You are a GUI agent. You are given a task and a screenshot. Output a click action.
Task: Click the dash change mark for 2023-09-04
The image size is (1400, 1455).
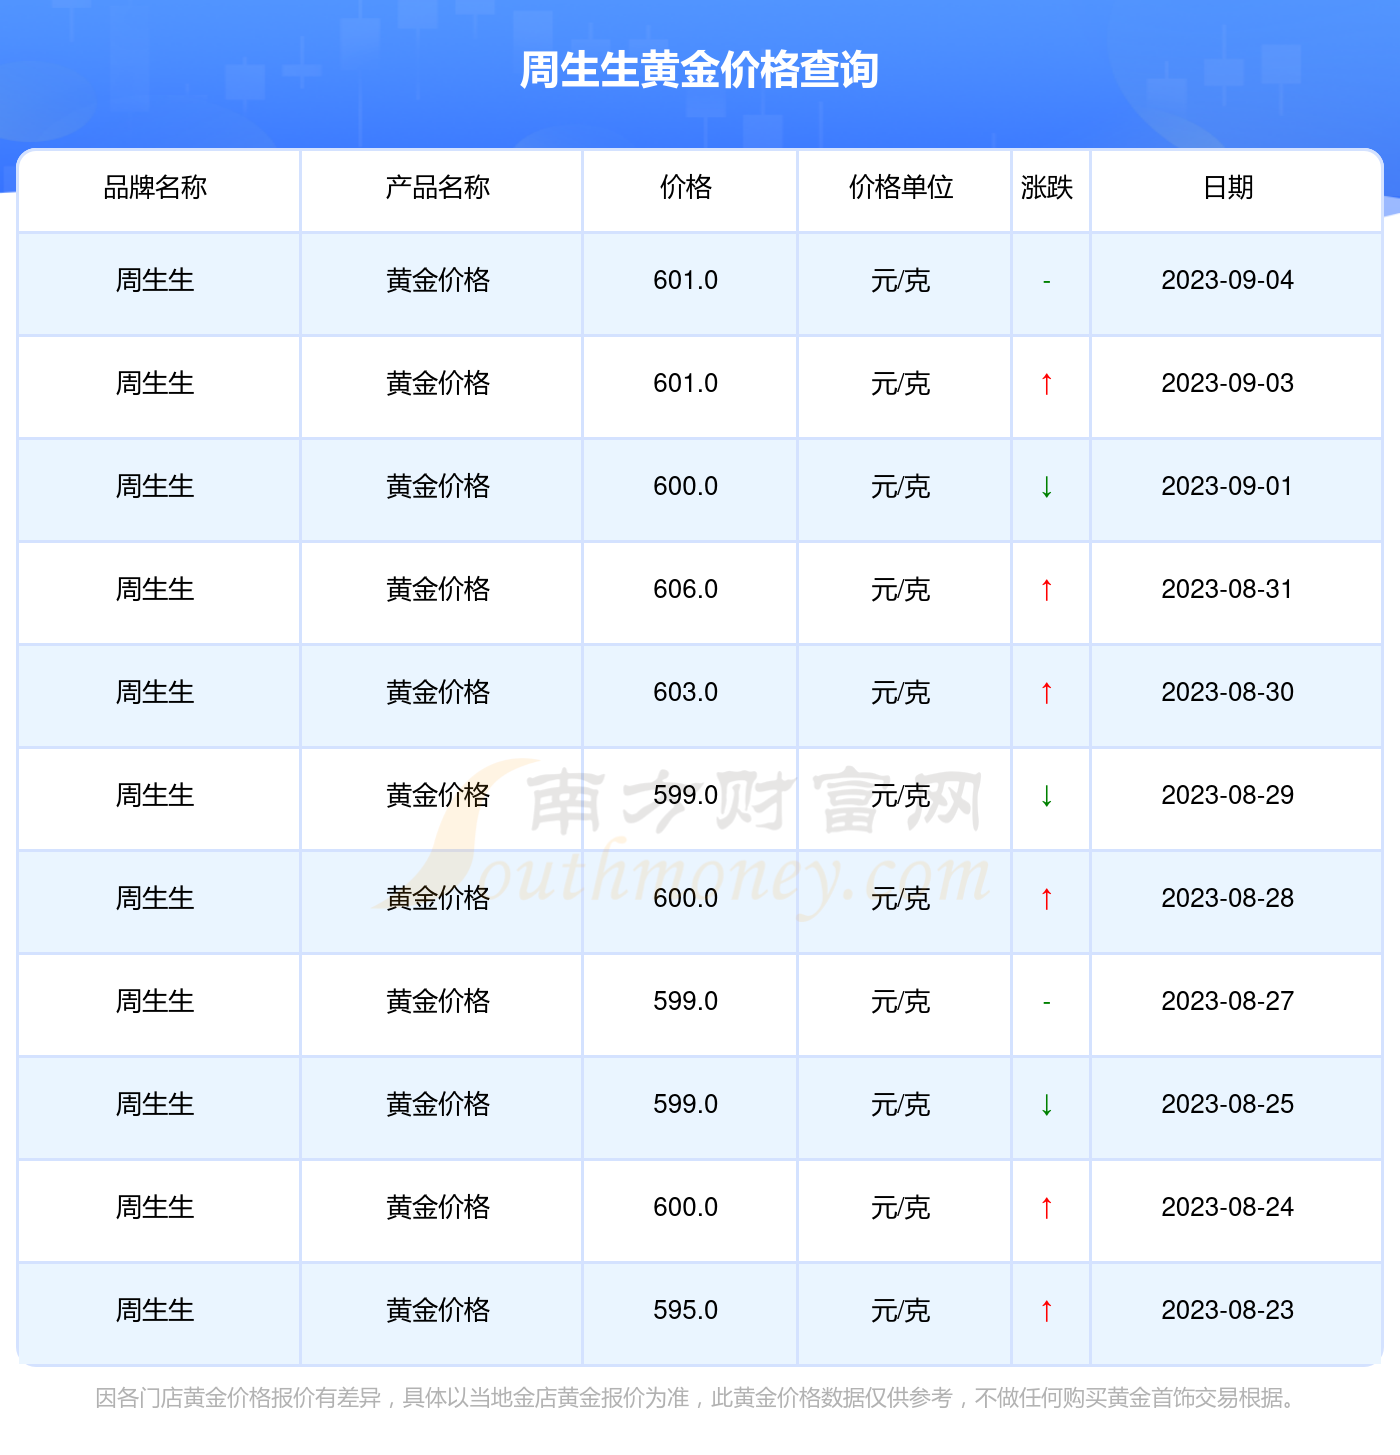(1047, 282)
